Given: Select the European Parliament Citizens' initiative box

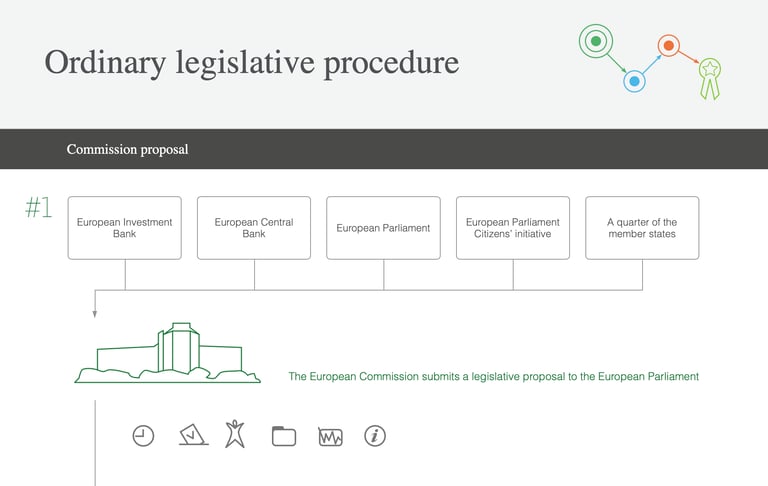Looking at the screenshot, I should point(513,228).
